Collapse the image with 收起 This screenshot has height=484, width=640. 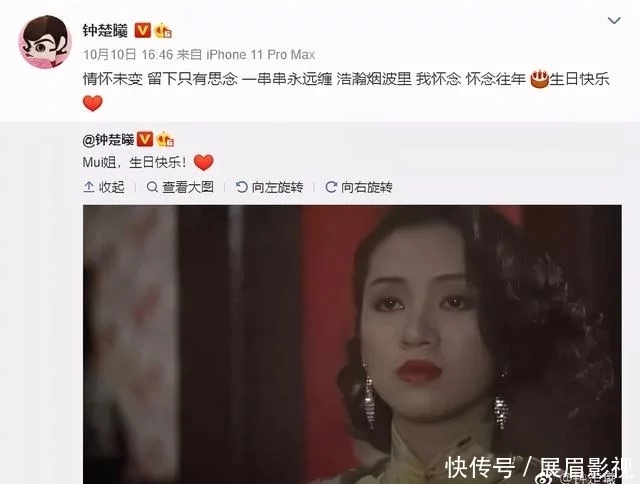click(x=104, y=187)
